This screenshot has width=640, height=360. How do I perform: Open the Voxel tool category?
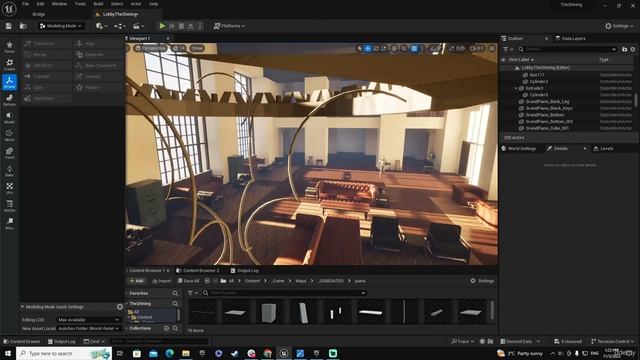coord(9,153)
